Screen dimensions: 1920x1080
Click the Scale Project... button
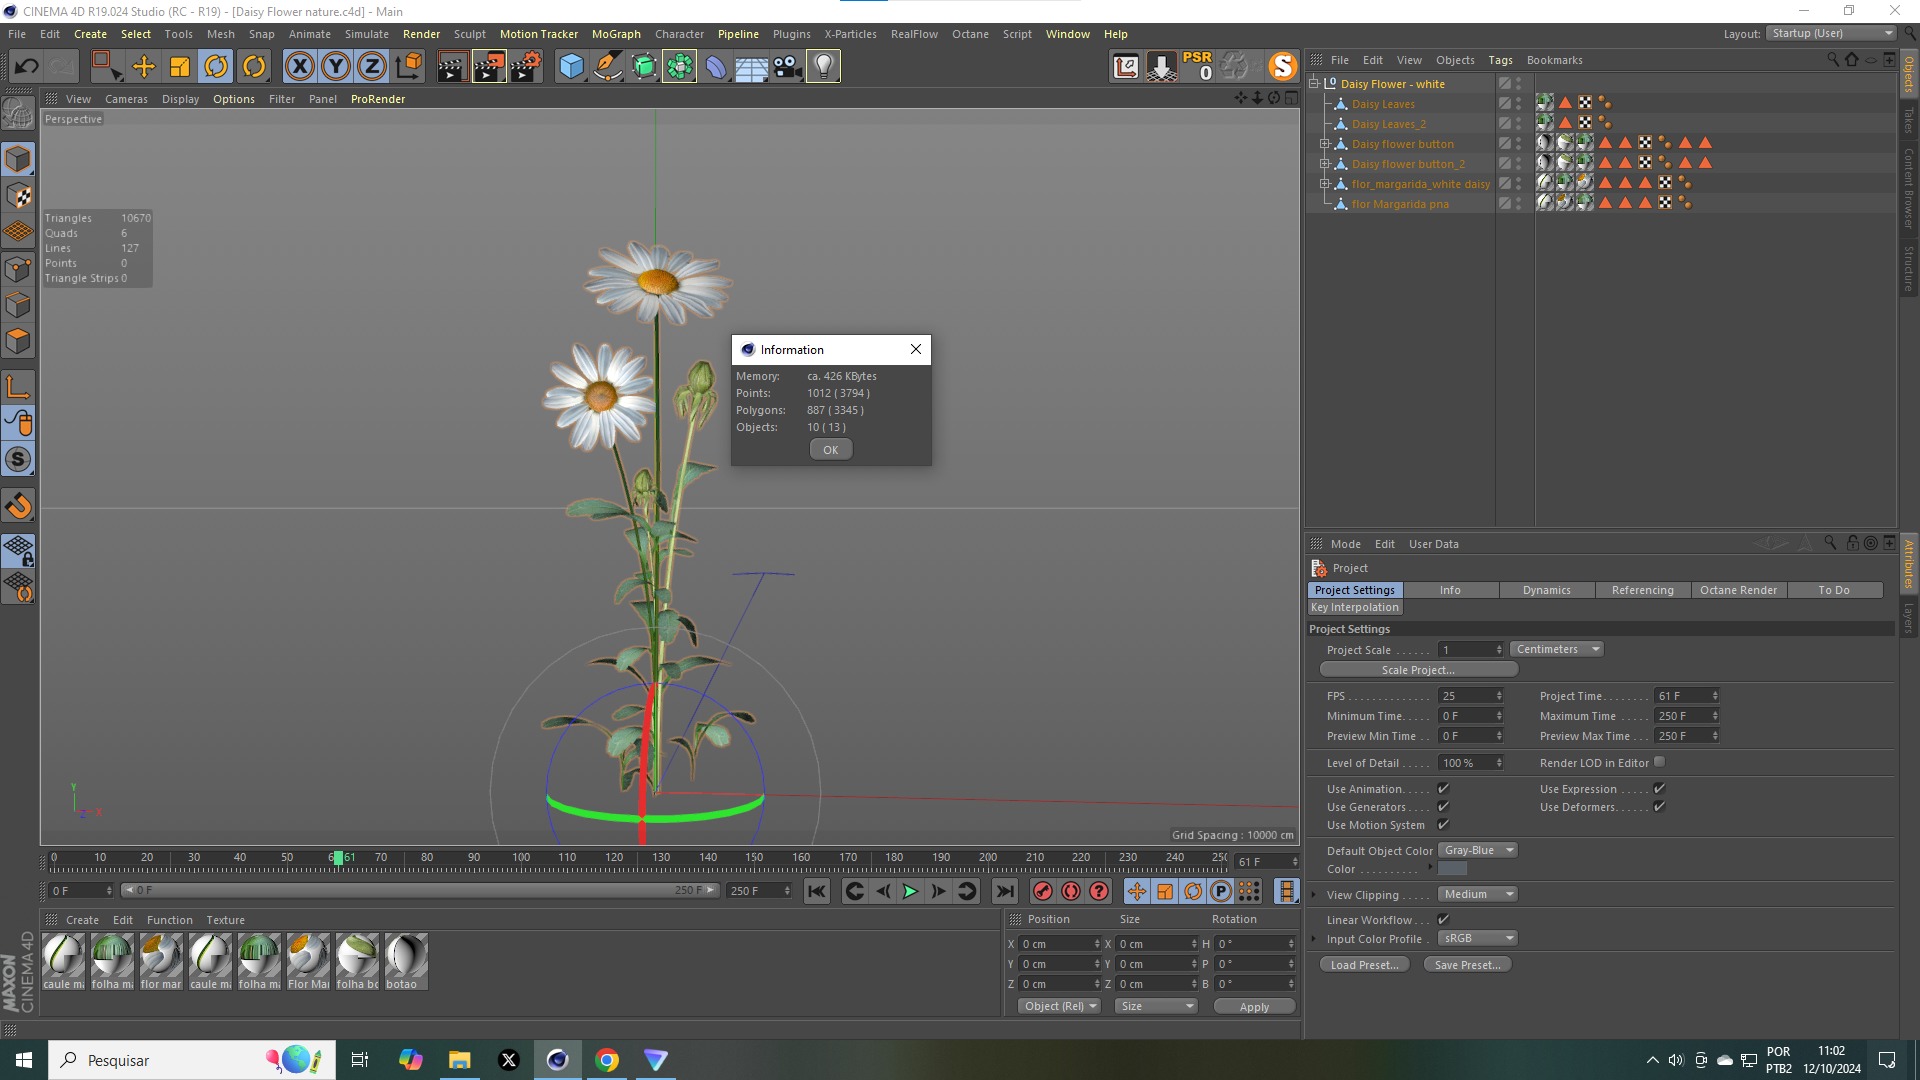tap(1418, 670)
